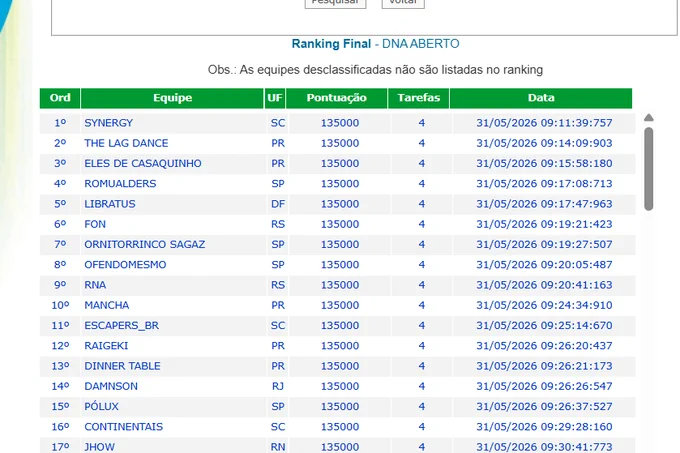Select the UF column header
This screenshot has width=680, height=453.
click(275, 98)
